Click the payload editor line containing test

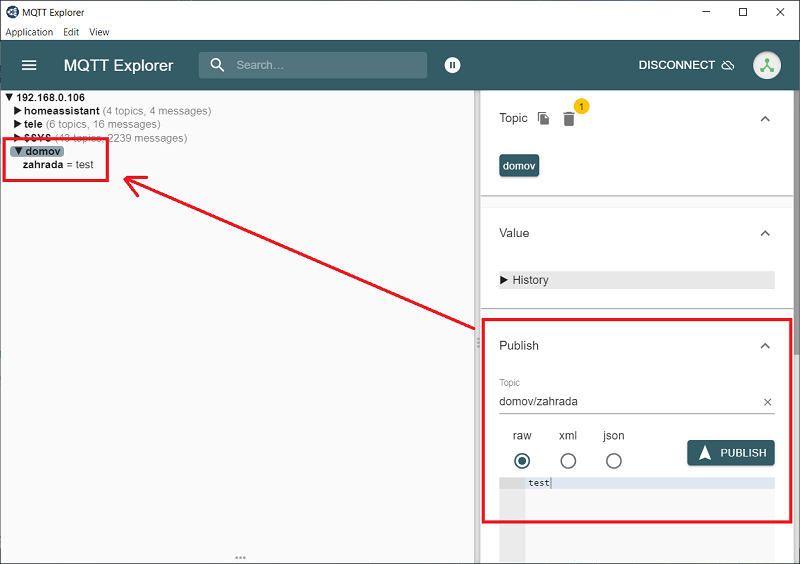649,483
